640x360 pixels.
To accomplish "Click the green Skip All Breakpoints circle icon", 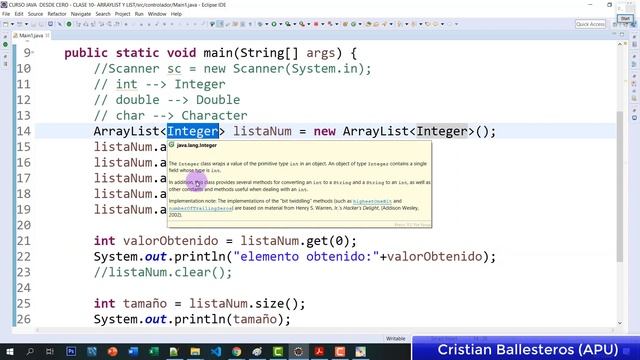I will coord(69,24).
